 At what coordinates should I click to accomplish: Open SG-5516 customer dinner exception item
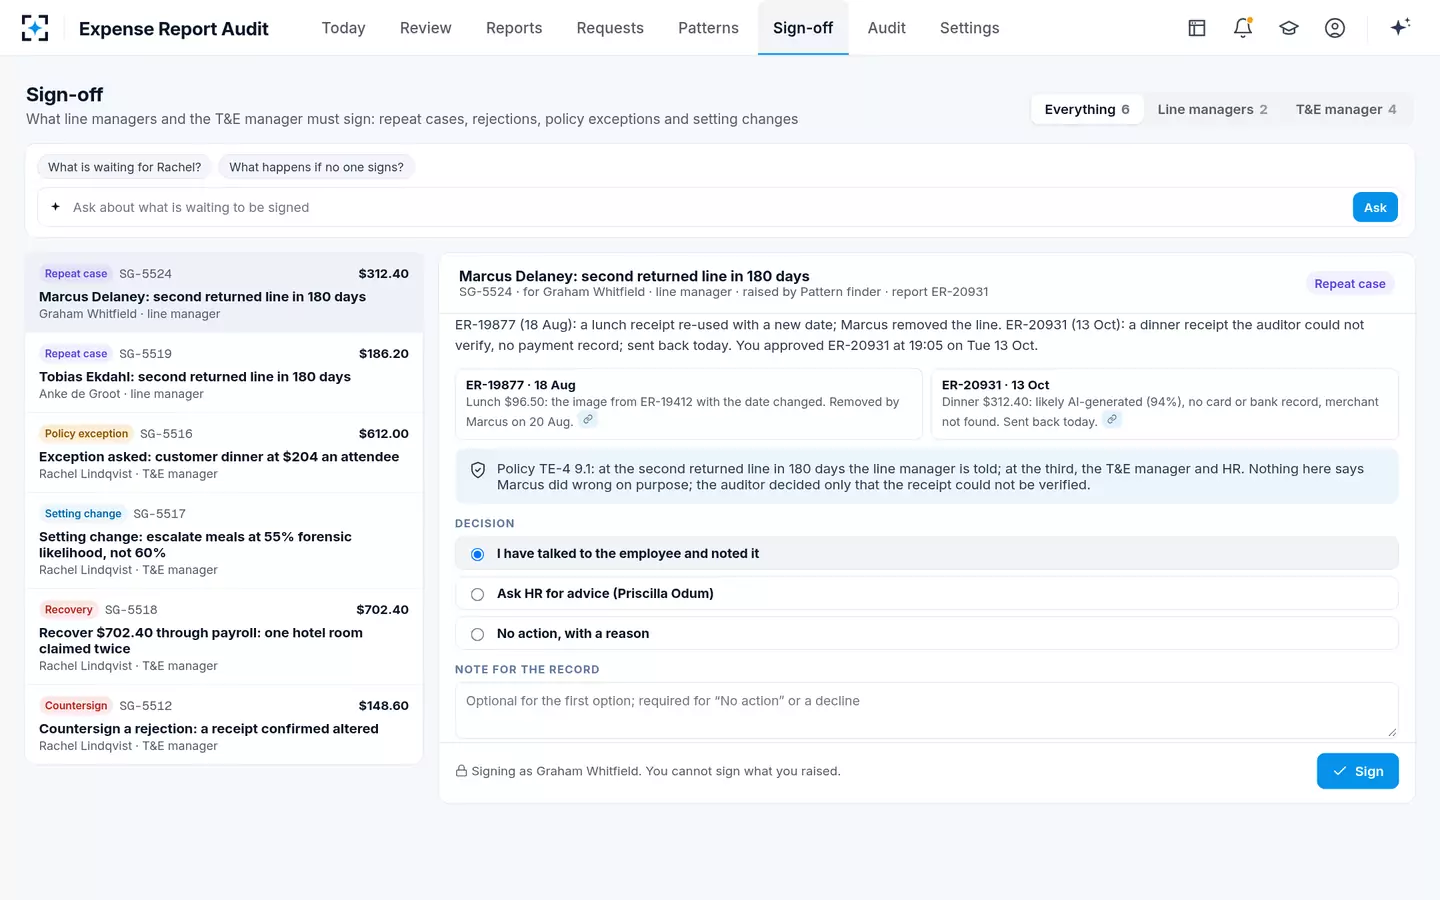(224, 453)
